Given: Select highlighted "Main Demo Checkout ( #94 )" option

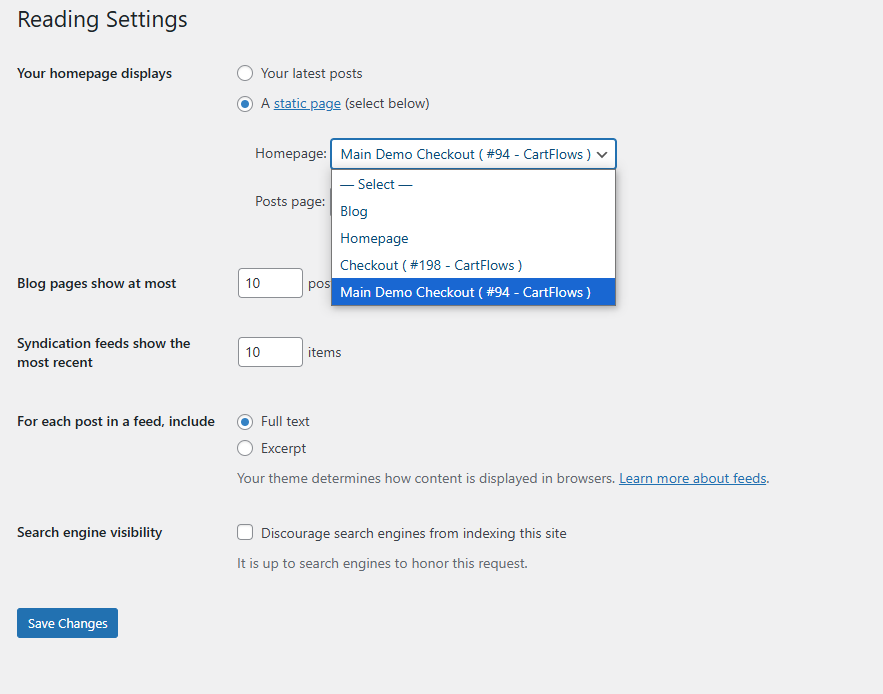Looking at the screenshot, I should tap(465, 292).
